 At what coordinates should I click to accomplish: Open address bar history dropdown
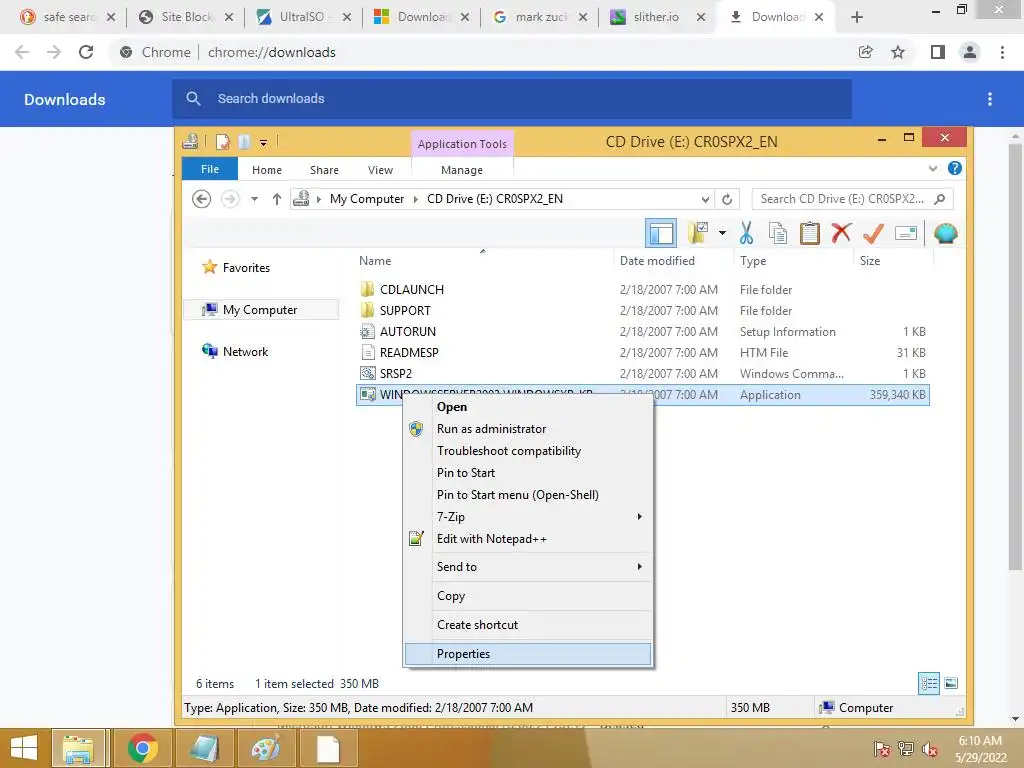705,199
